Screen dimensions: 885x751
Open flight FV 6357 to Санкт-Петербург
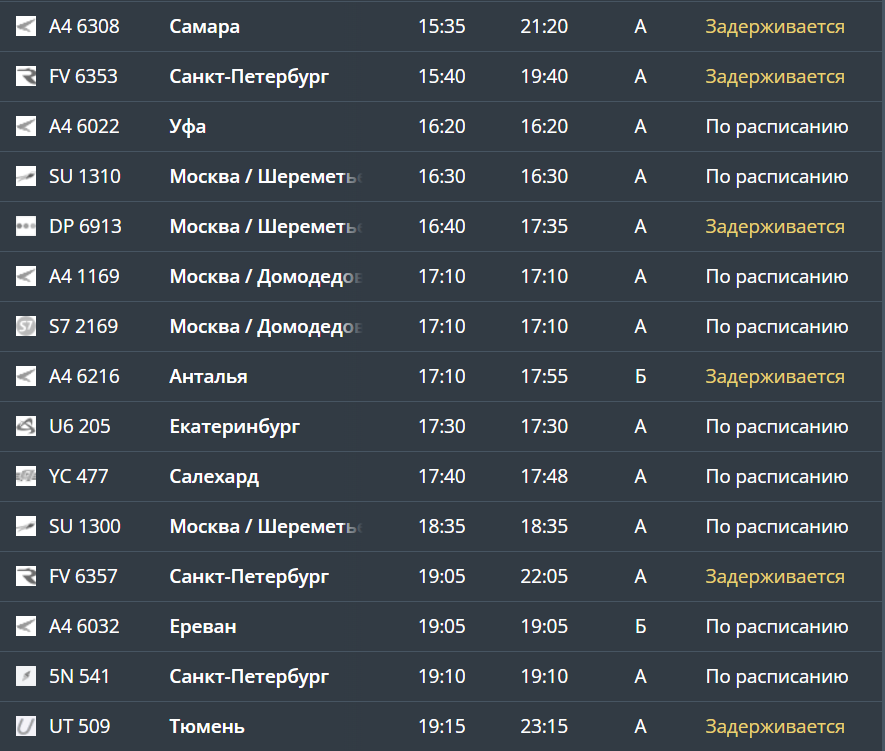84,577
